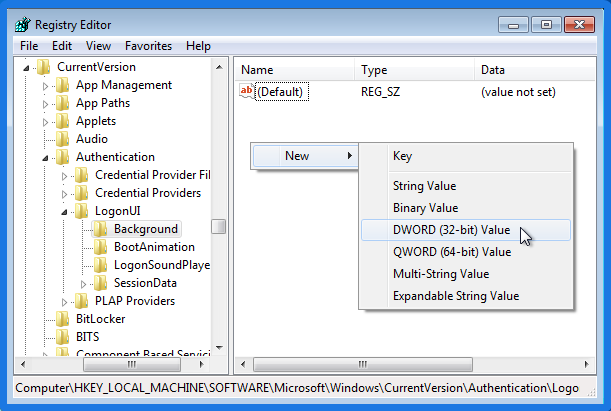Expand the Credential Provider Filters key
The image size is (611, 411).
coord(64,176)
